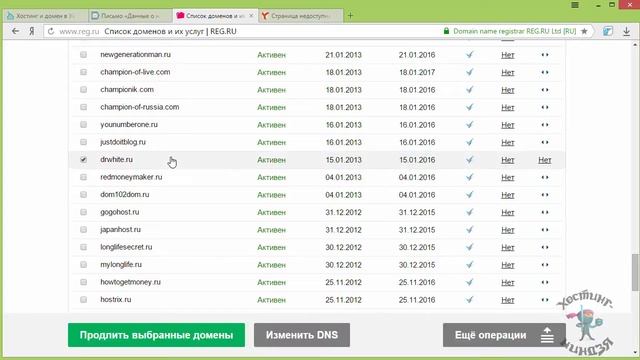The height and width of the screenshot is (360, 640).
Task: Open domain howtogetmoney.ru
Action: click(131, 282)
